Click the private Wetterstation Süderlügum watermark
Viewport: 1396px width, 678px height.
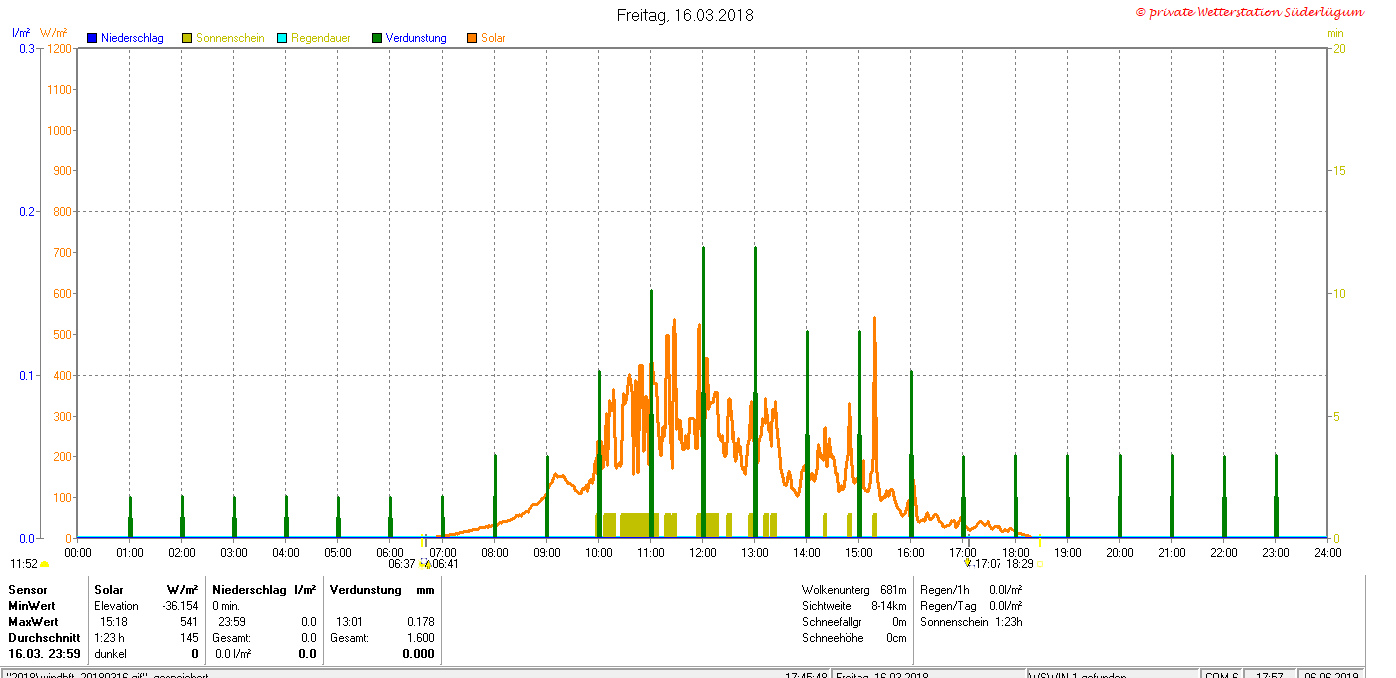coord(1249,12)
